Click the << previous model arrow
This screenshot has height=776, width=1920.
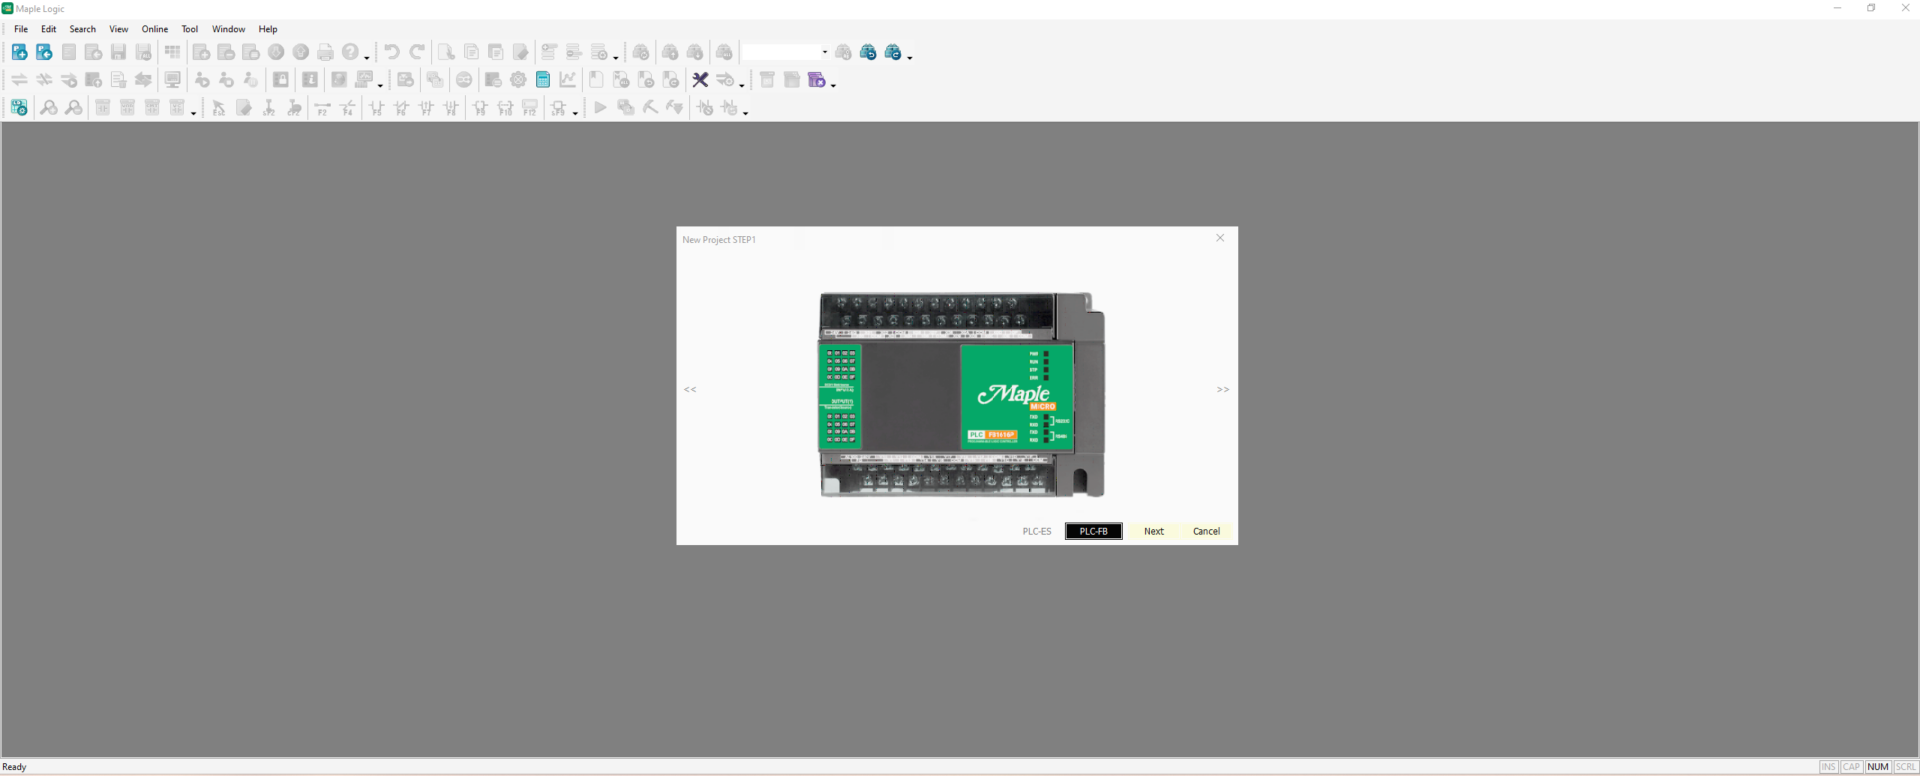click(x=690, y=389)
